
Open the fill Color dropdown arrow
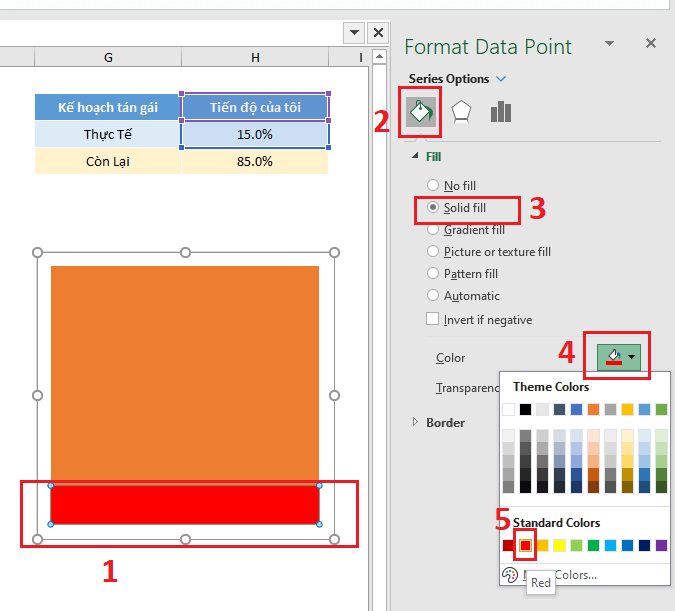632,357
